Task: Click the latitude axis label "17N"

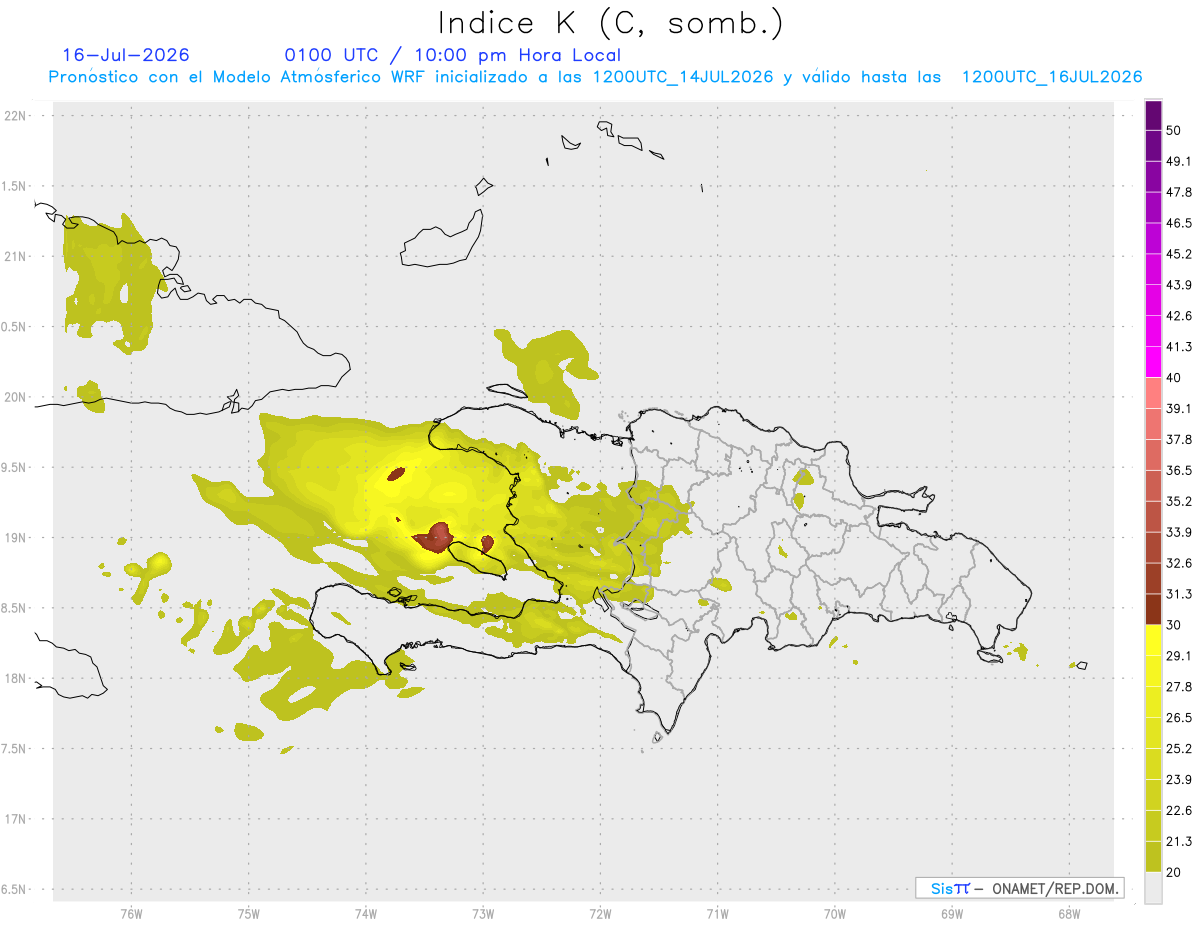Action: [x=17, y=819]
